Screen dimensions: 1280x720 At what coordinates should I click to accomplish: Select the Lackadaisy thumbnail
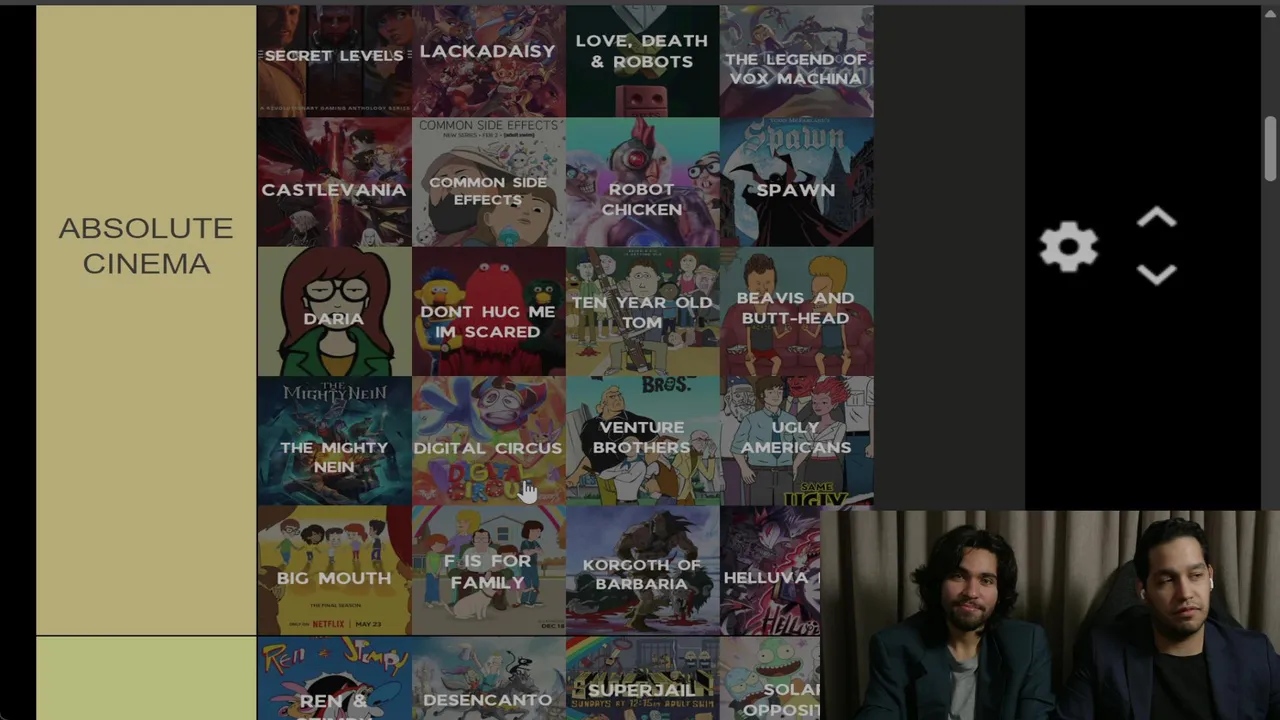[488, 61]
